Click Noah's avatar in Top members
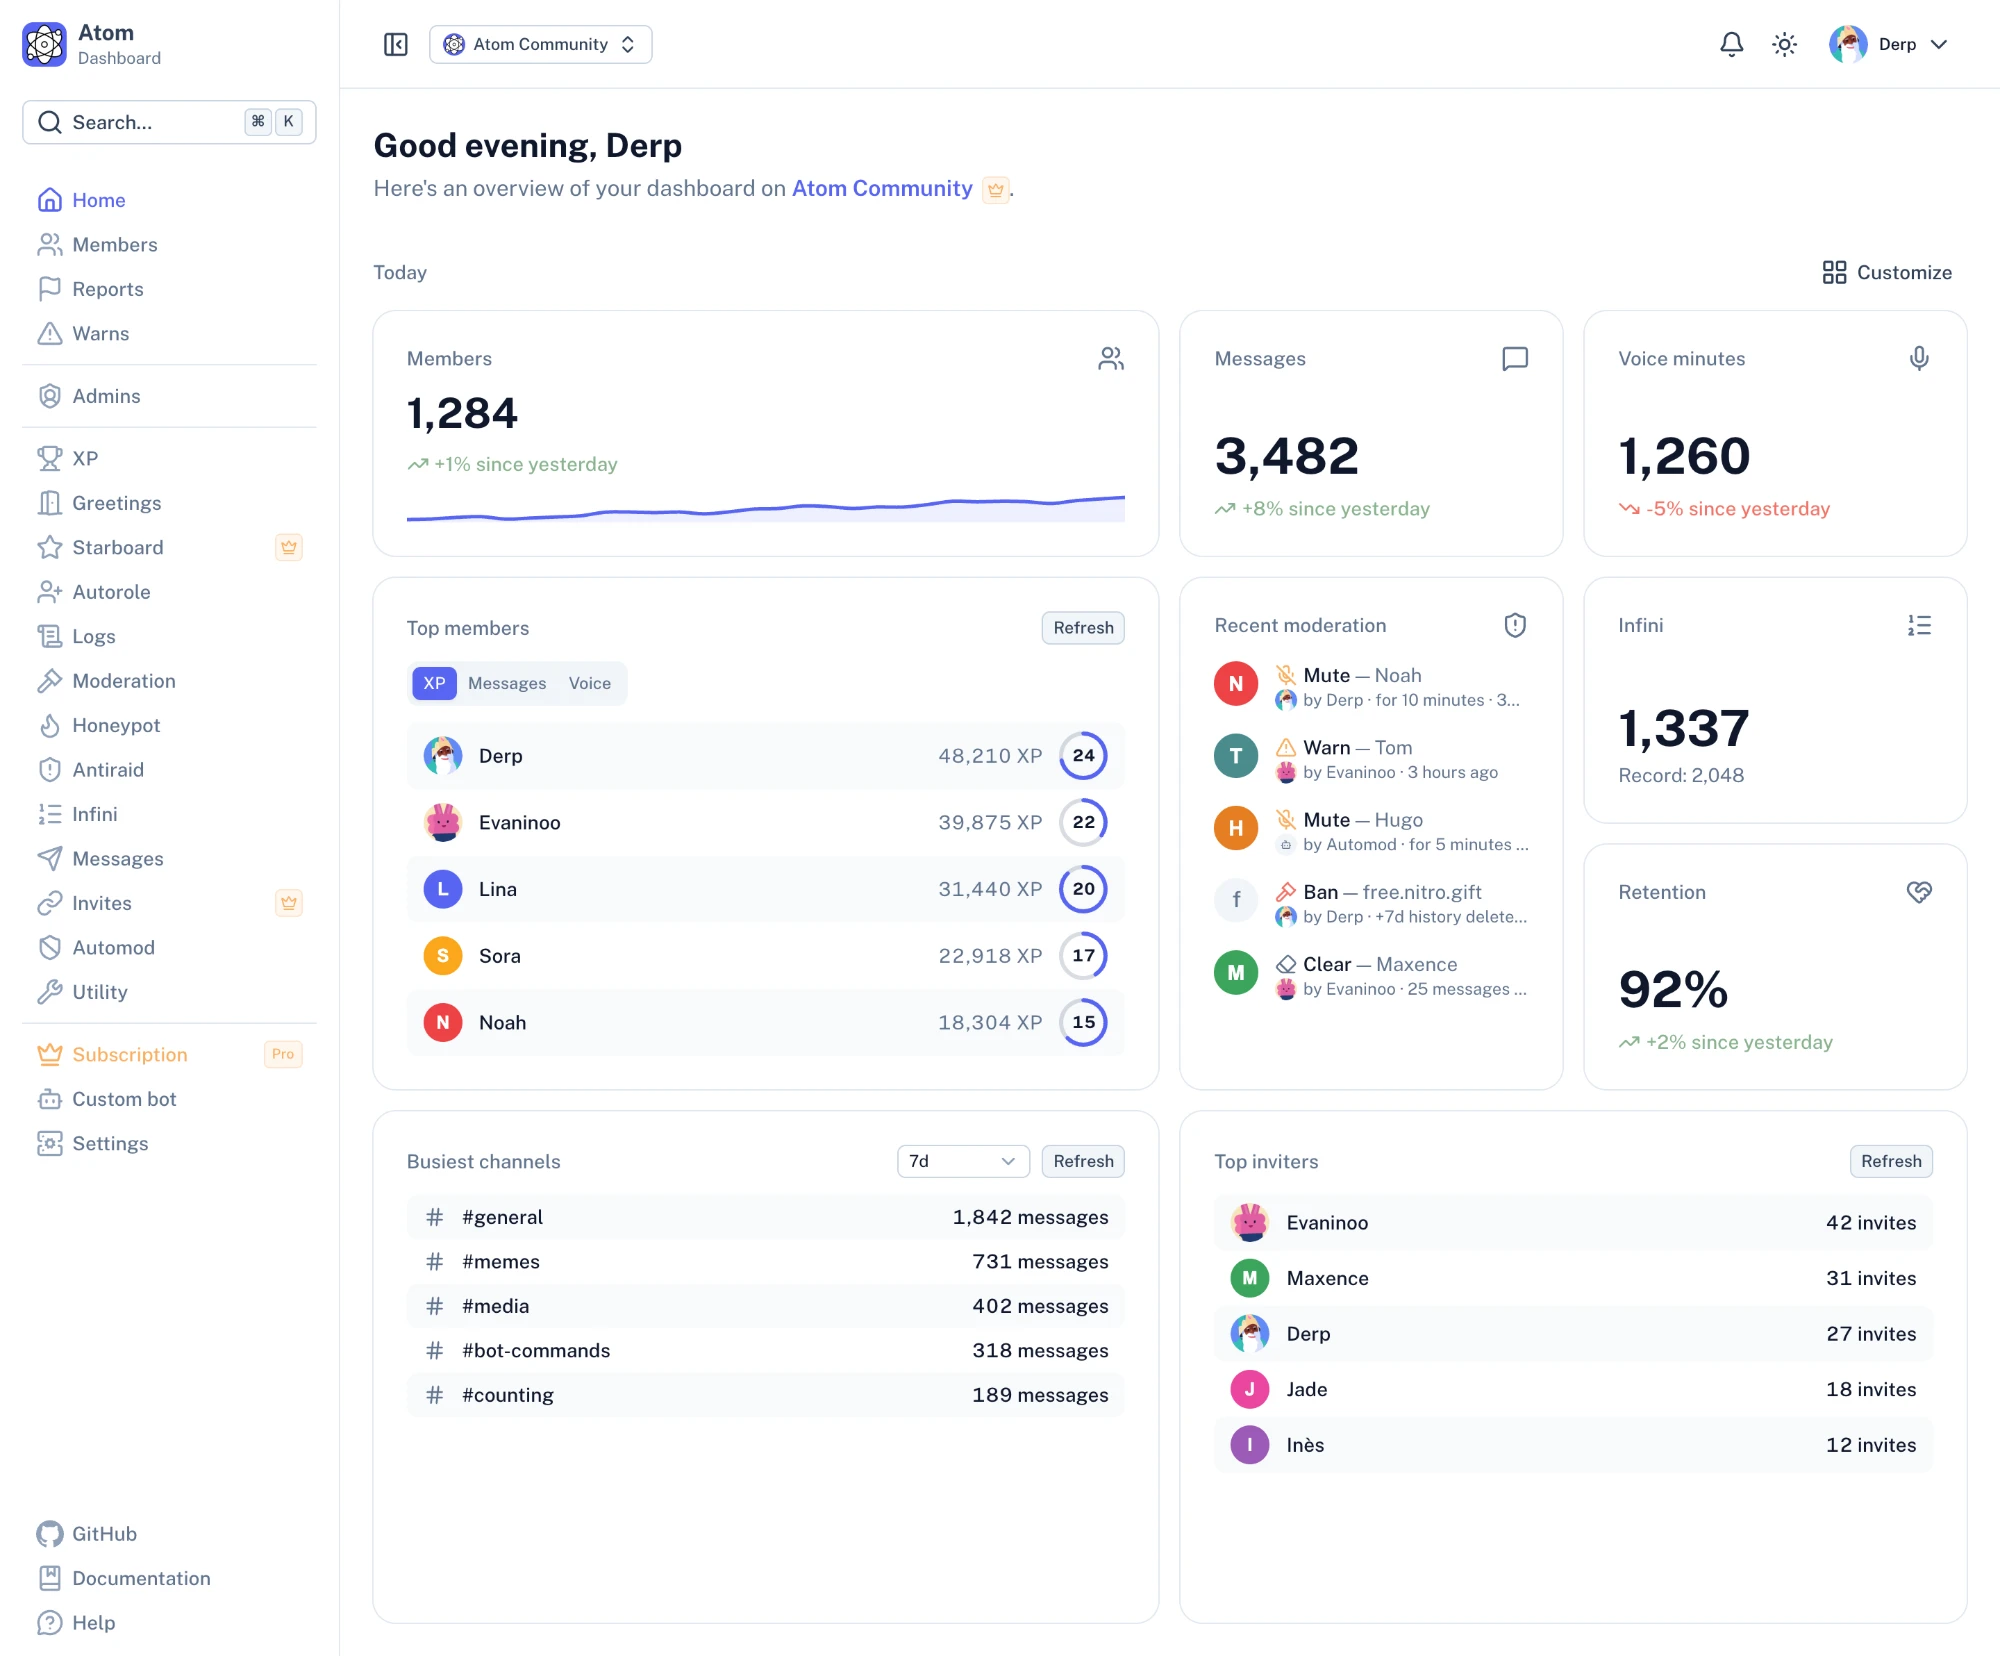The height and width of the screenshot is (1656, 2000). (x=443, y=1023)
